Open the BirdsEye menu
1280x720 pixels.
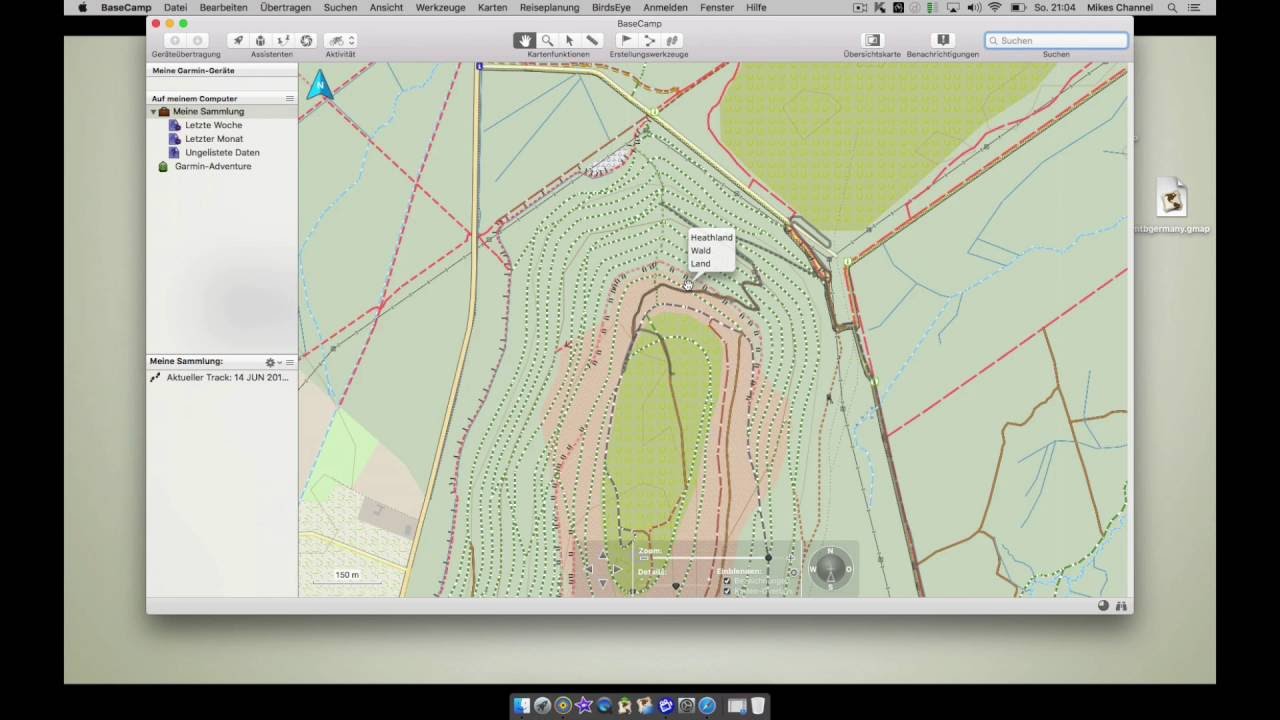611,7
